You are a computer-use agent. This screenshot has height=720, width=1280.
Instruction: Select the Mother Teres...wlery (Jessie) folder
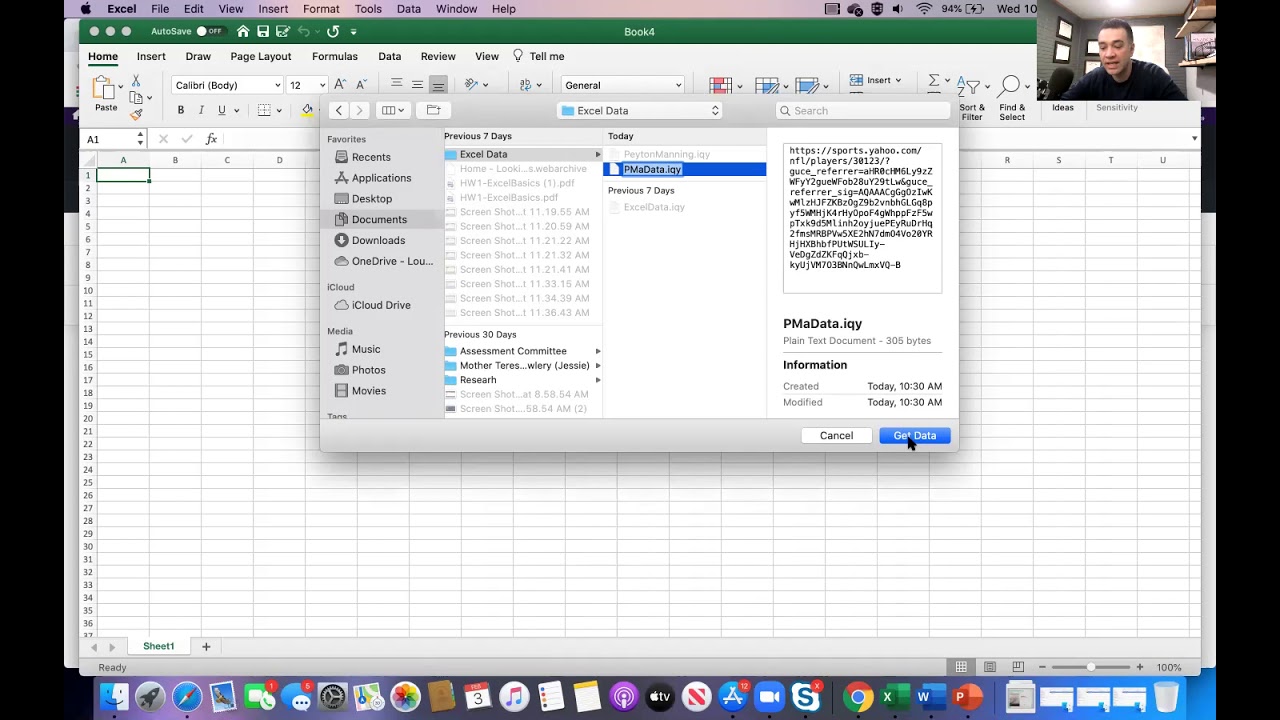coord(523,365)
